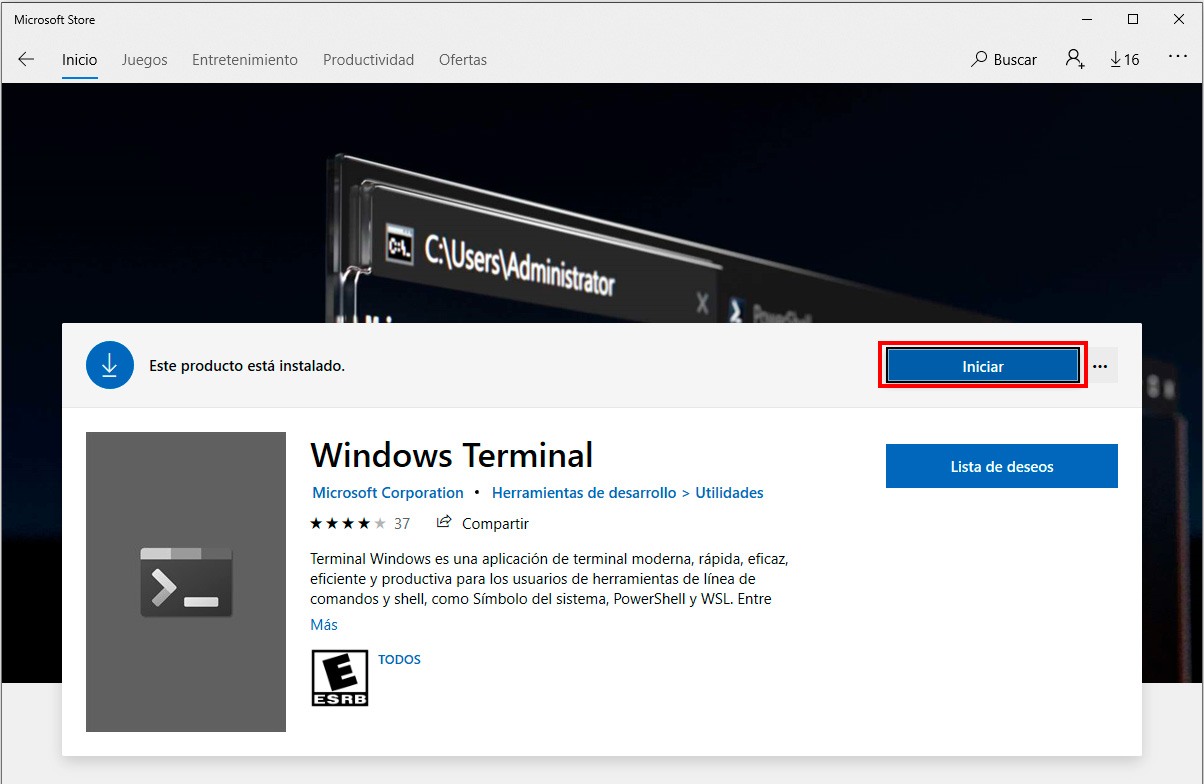
Task: Click the star rating with 37 reviews
Action: (360, 523)
